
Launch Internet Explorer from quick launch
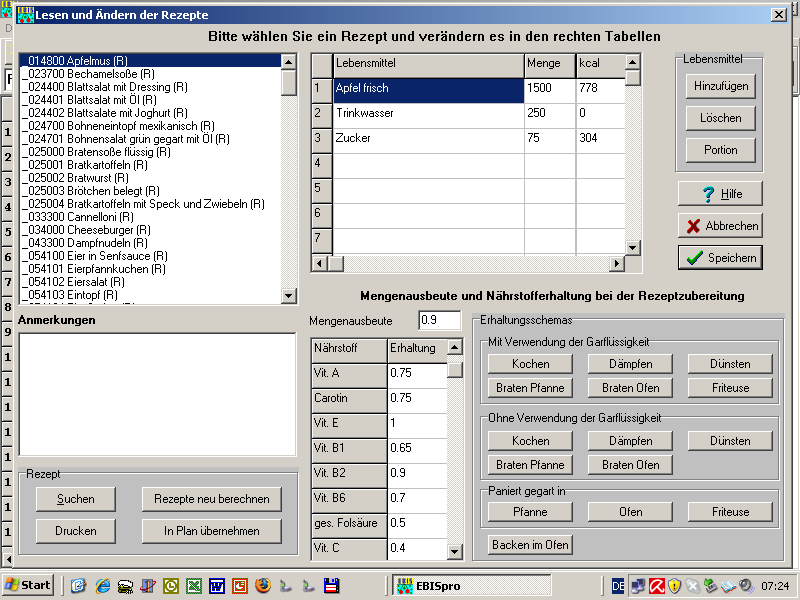[101, 585]
